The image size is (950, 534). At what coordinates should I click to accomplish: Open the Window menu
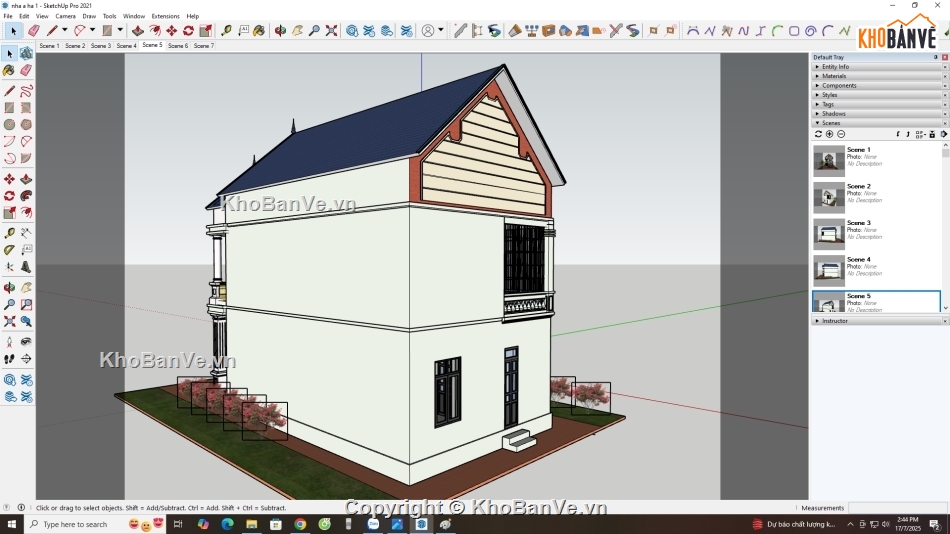134,16
